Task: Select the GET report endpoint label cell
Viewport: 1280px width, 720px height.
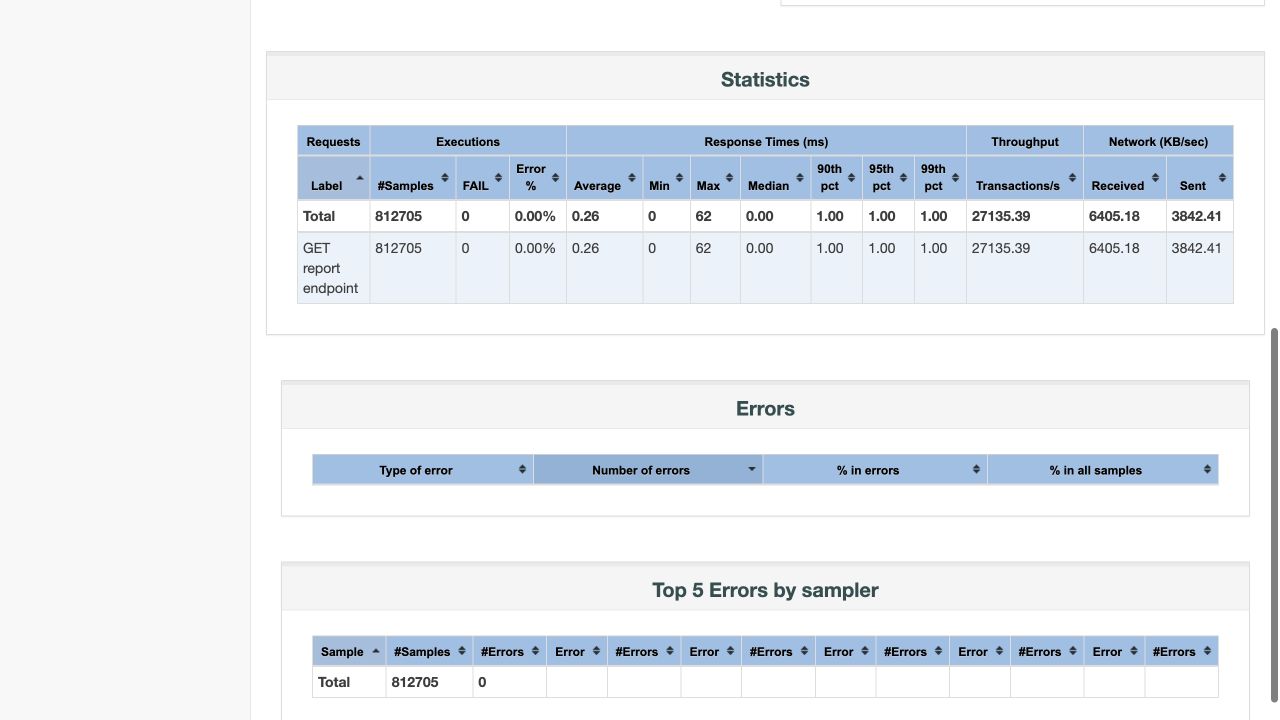Action: point(333,268)
